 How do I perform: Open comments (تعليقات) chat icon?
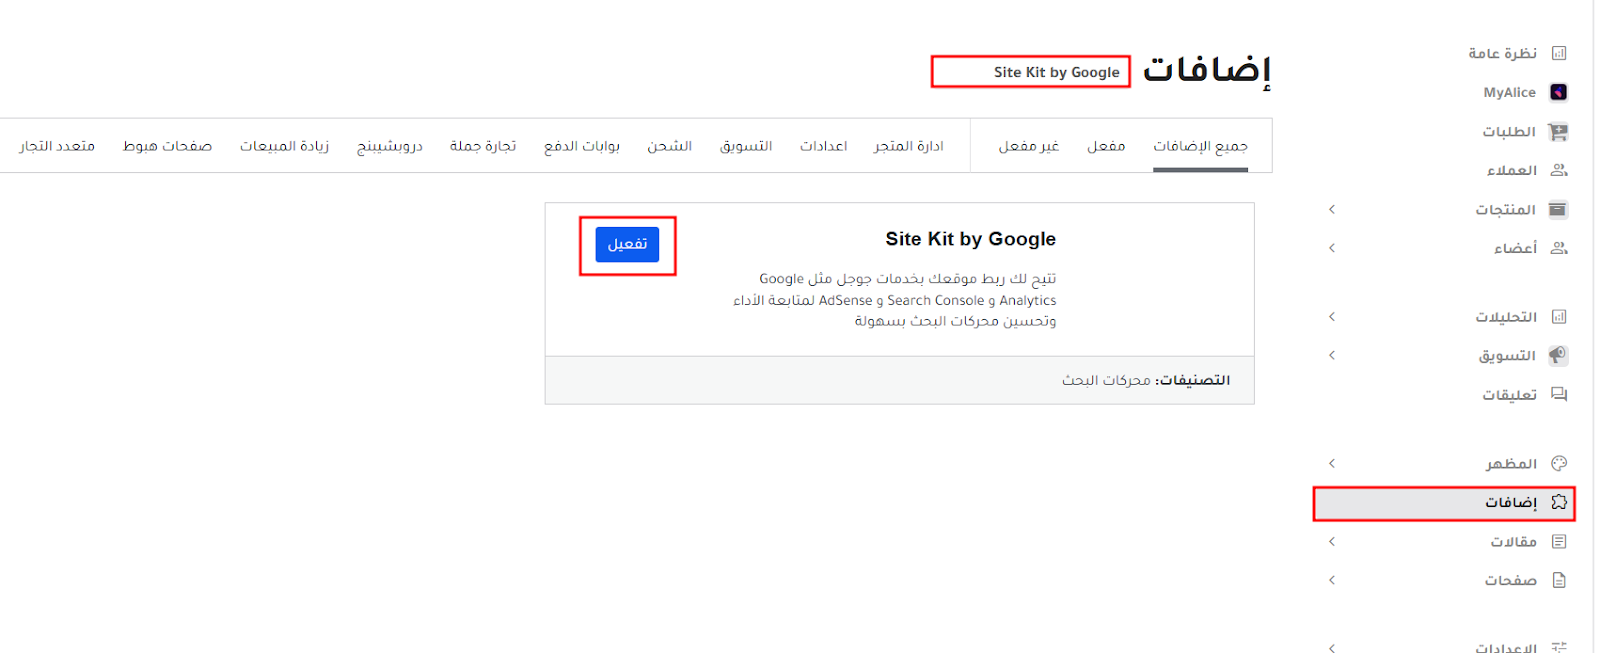coord(1558,394)
